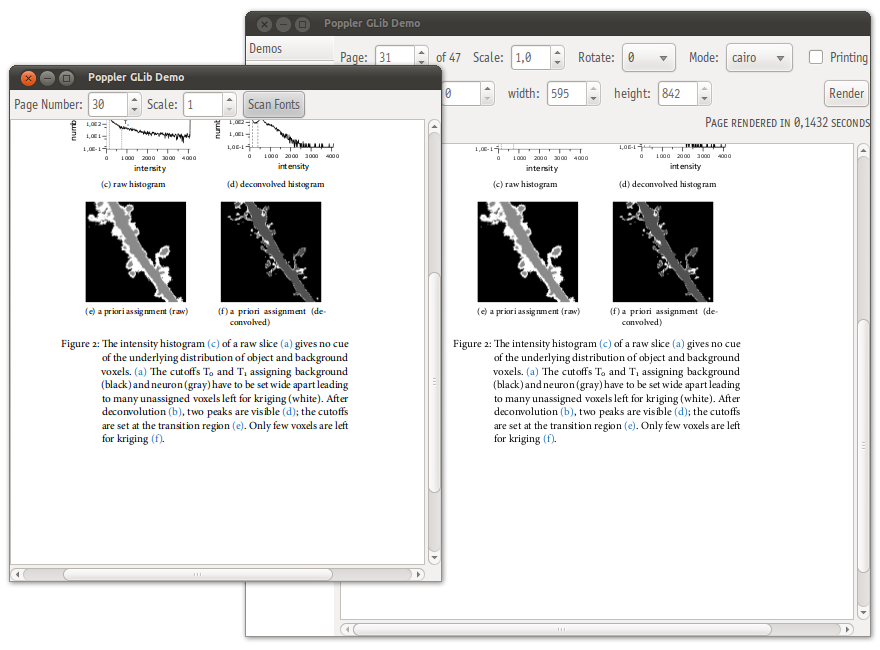The height and width of the screenshot is (650, 880).
Task: Click horizontal scrollbar of the back window
Action: [x=600, y=629]
